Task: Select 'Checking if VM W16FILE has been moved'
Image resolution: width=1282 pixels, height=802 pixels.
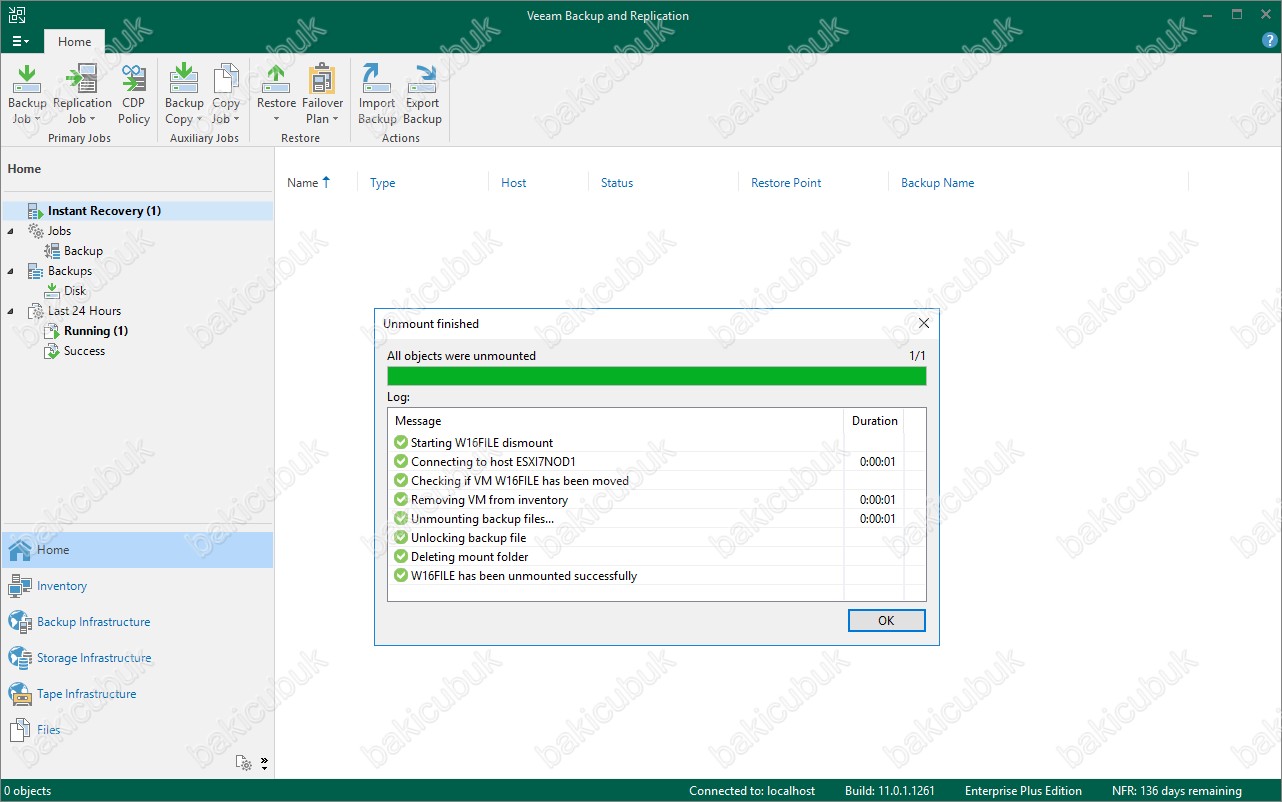Action: pyautogui.click(x=656, y=481)
